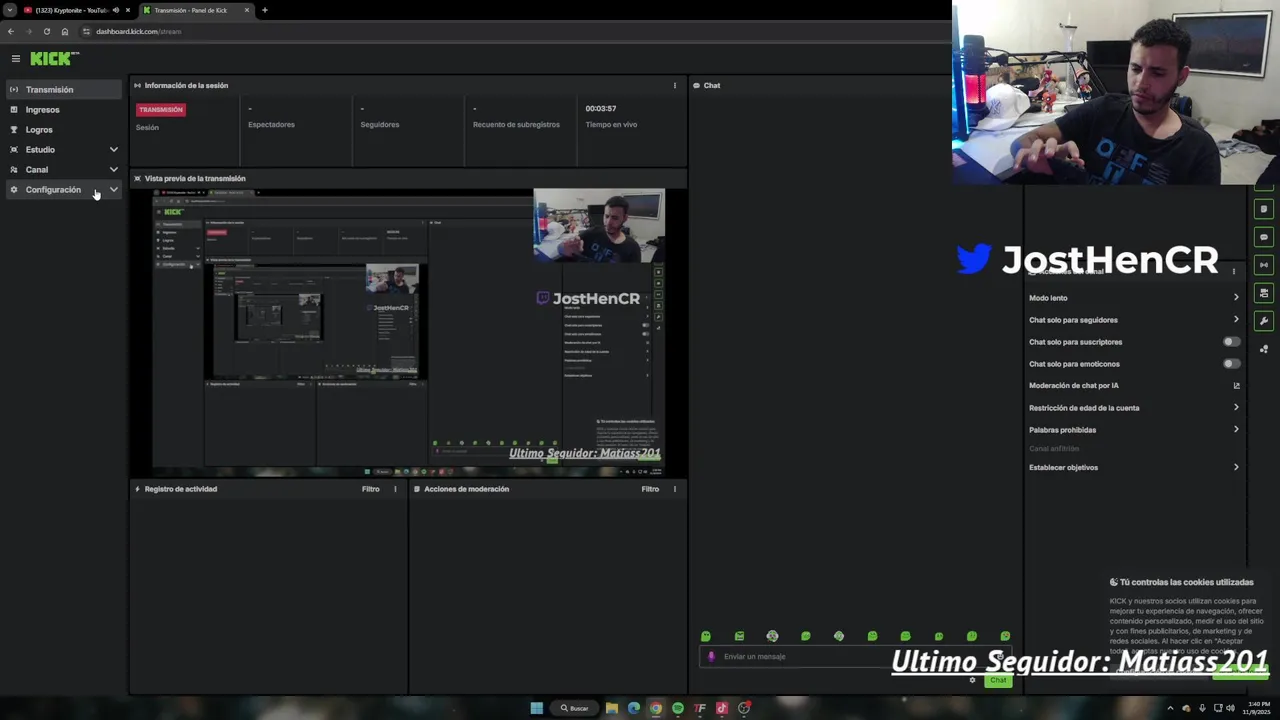Pick the second green emote in chat row
The width and height of the screenshot is (1280, 720).
739,636
